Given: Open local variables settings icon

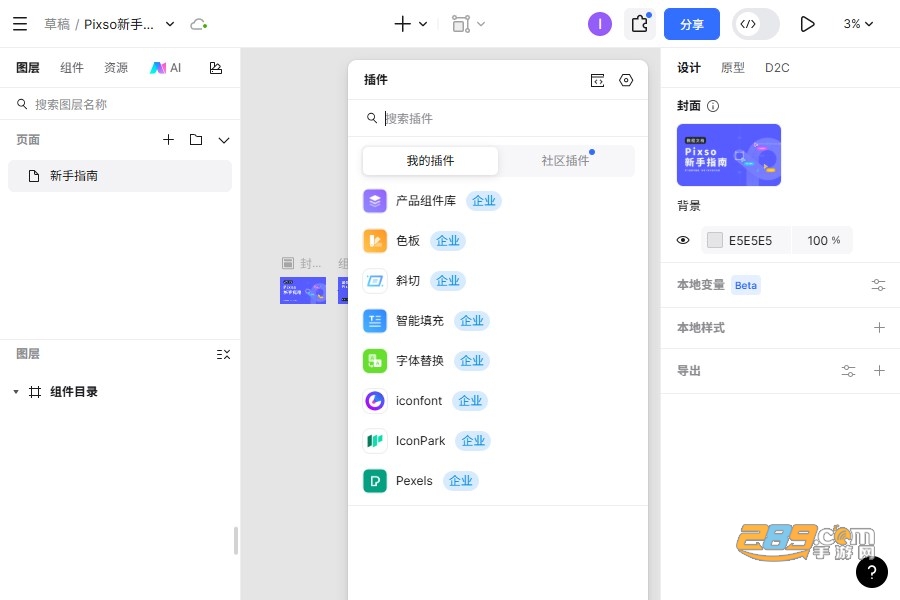Looking at the screenshot, I should click(x=878, y=285).
